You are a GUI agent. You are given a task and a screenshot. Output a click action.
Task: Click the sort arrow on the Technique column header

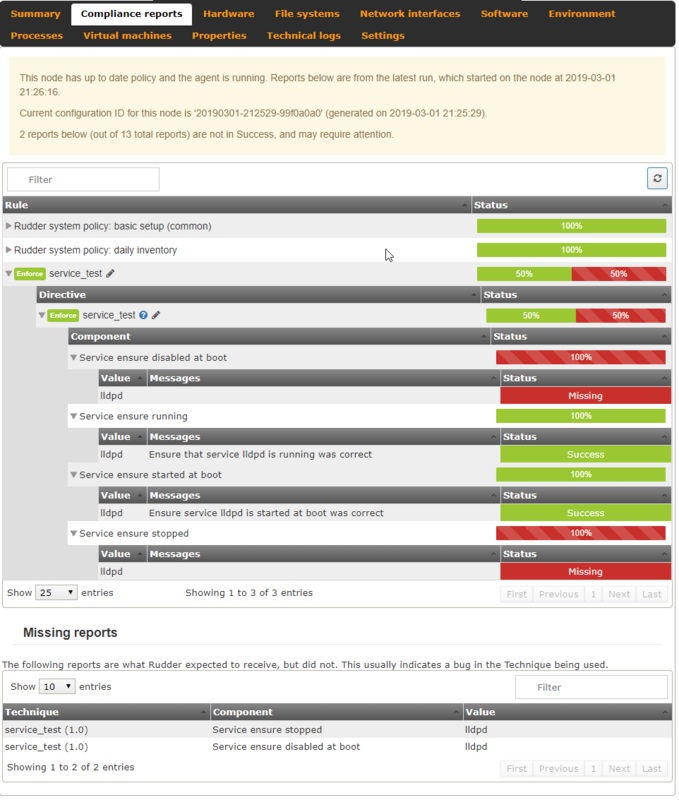[204, 714]
